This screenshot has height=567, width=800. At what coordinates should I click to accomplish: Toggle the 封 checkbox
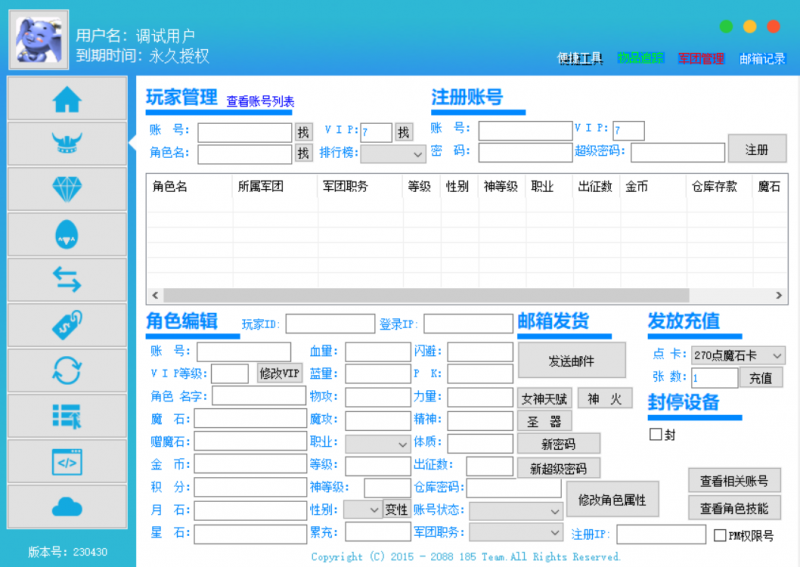(656, 434)
